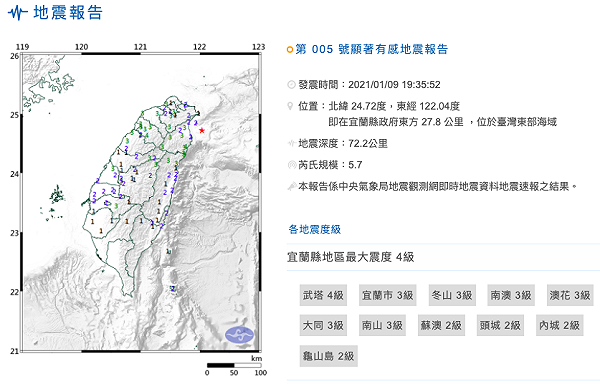This screenshot has height=384, width=600.
Task: Click the Penghu islands on the map
Action: [x=57, y=195]
